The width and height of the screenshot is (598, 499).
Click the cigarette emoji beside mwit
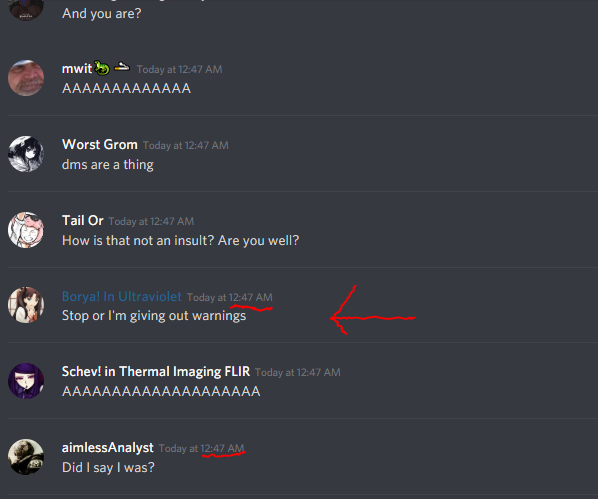coord(122,67)
